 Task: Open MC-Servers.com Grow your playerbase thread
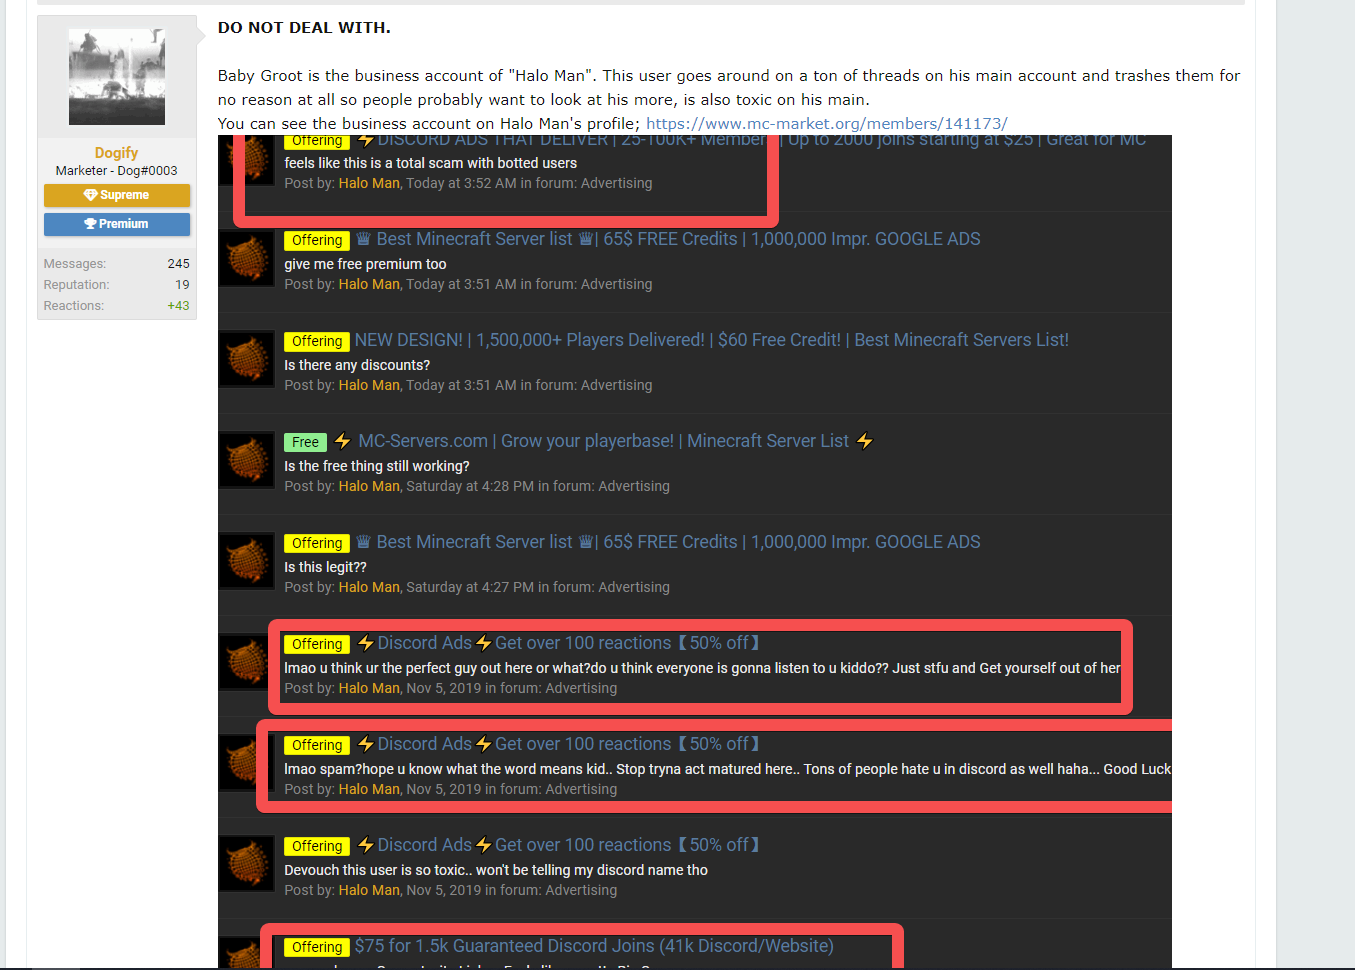tap(604, 441)
